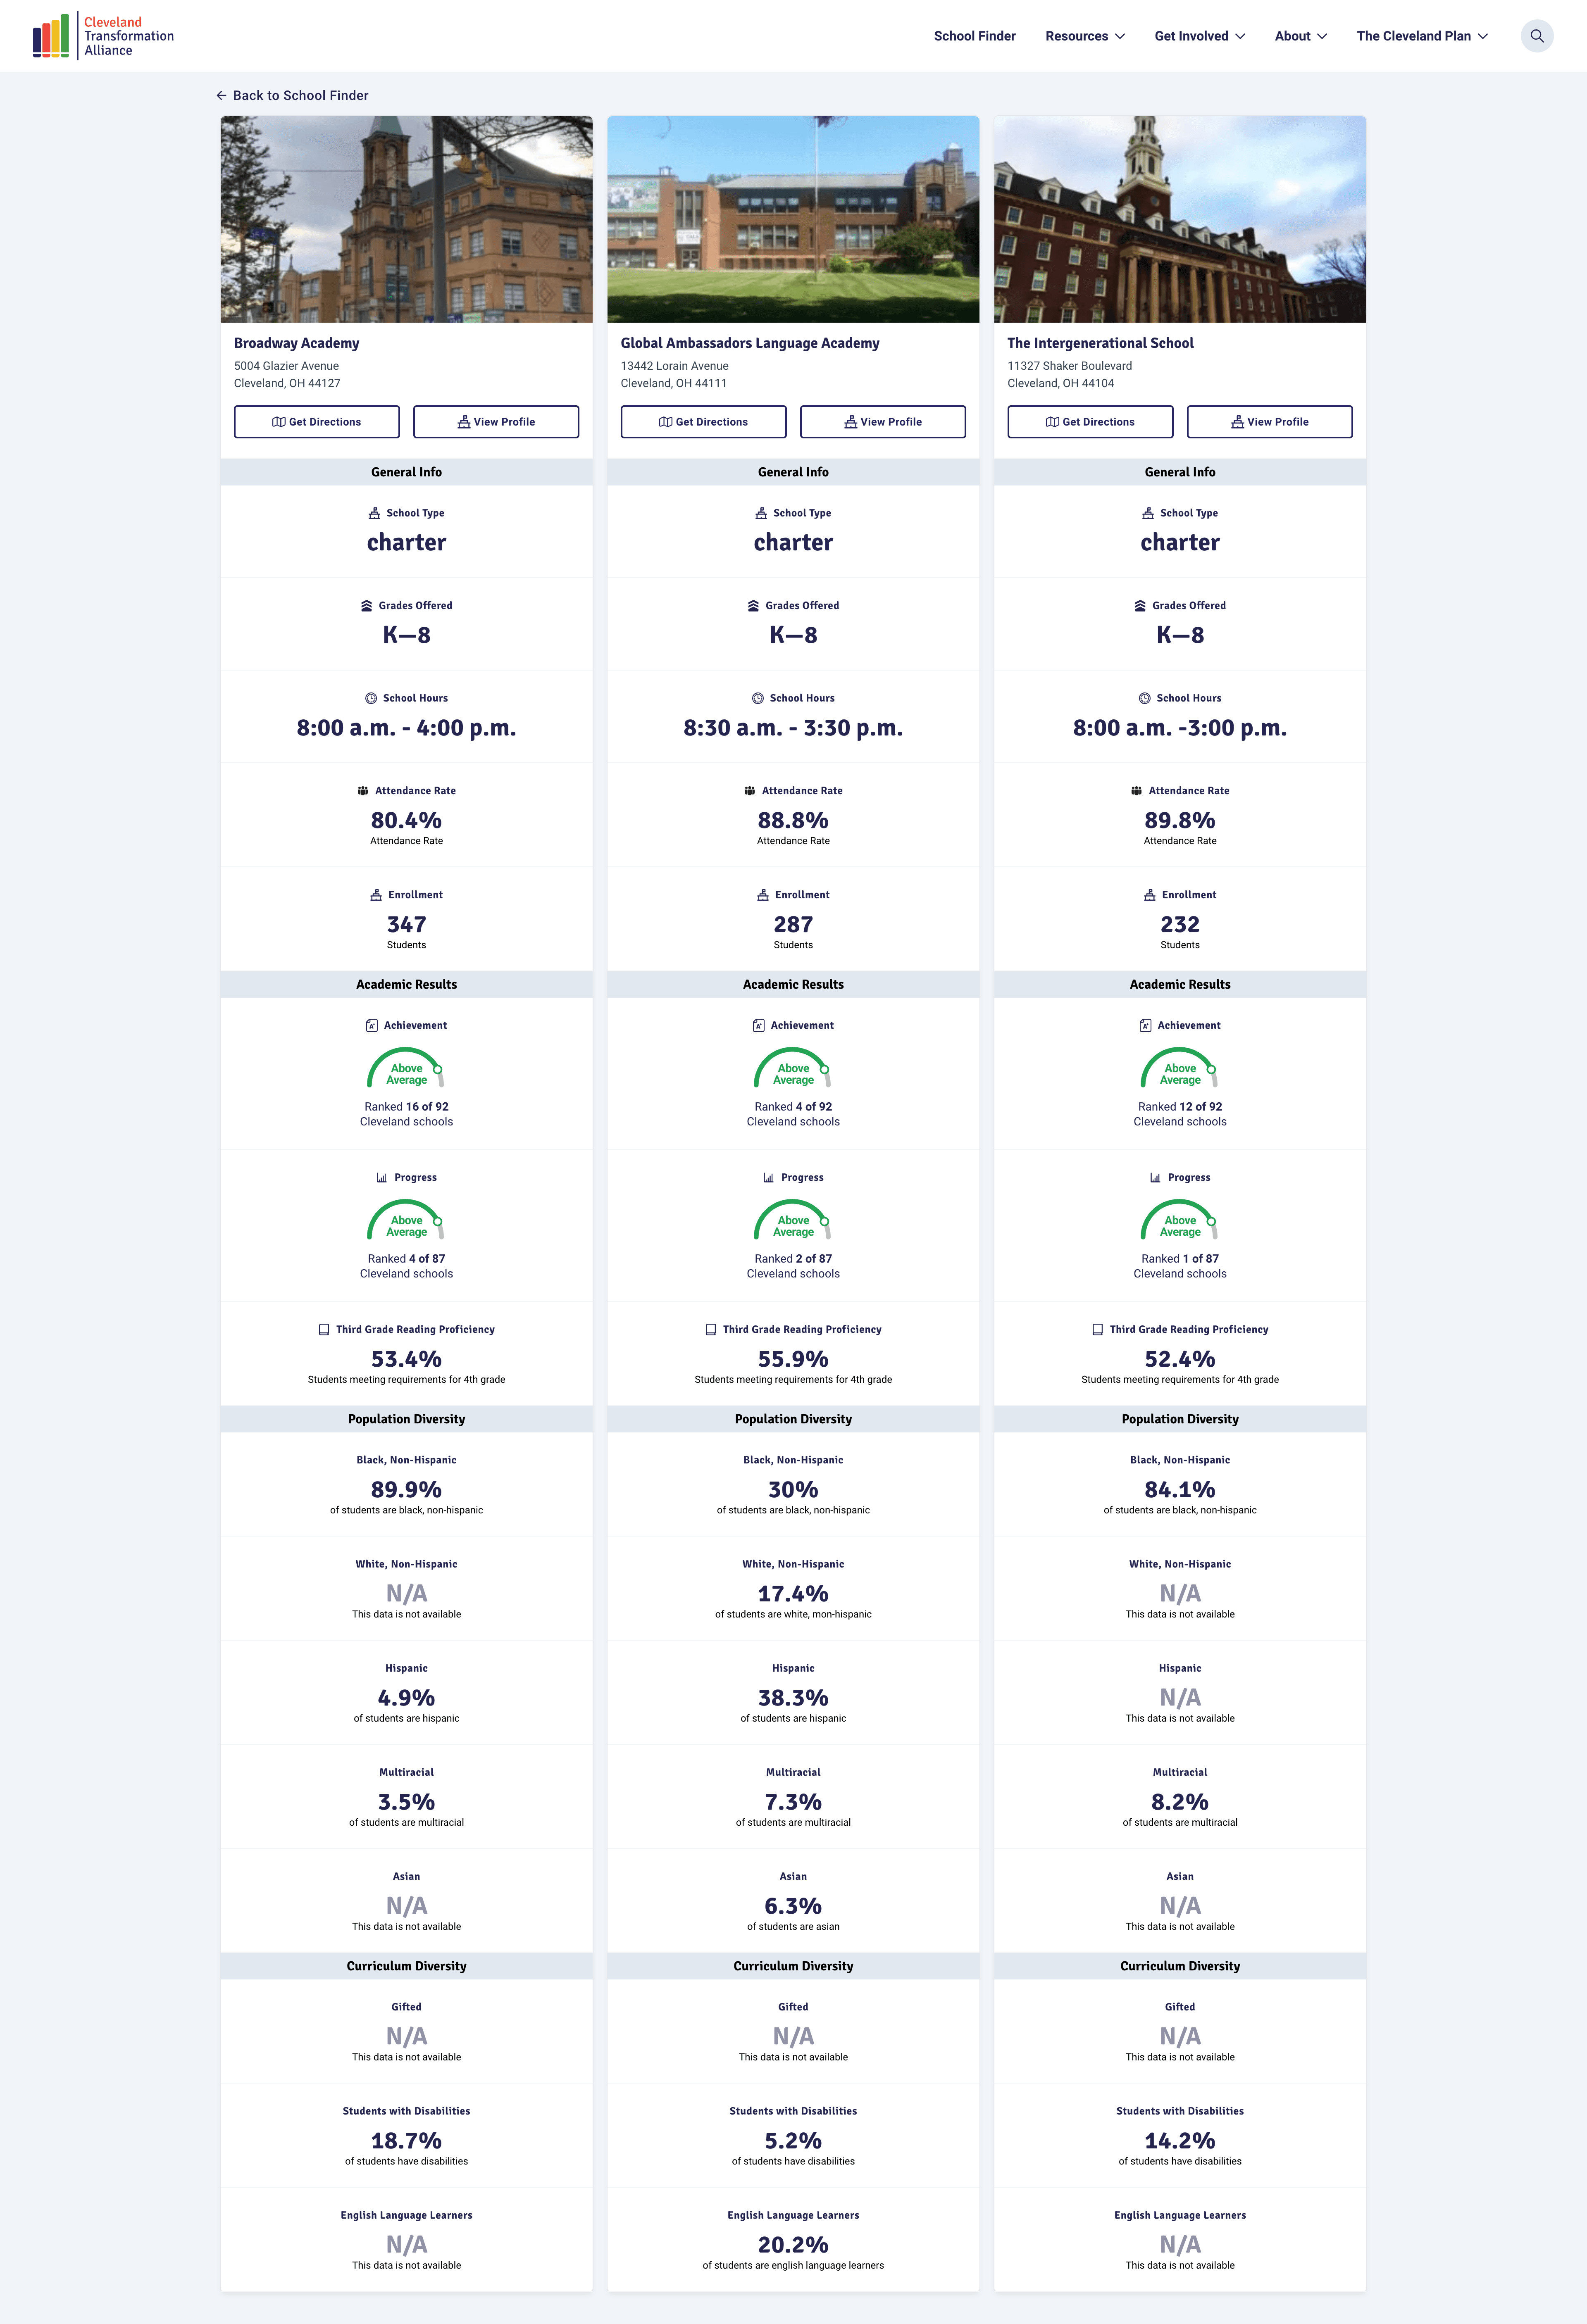
Task: Click The Intergenerational School's Progress chart icon
Action: 1155,1178
